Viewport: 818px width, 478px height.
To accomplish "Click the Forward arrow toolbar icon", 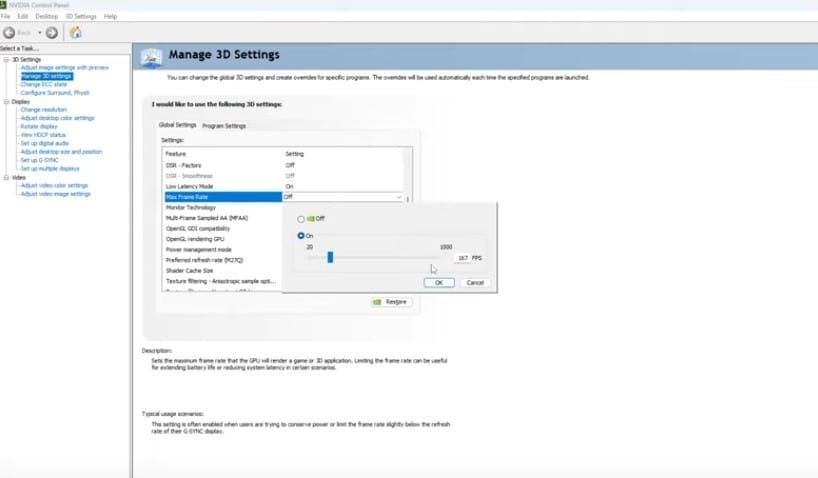I will coord(52,33).
